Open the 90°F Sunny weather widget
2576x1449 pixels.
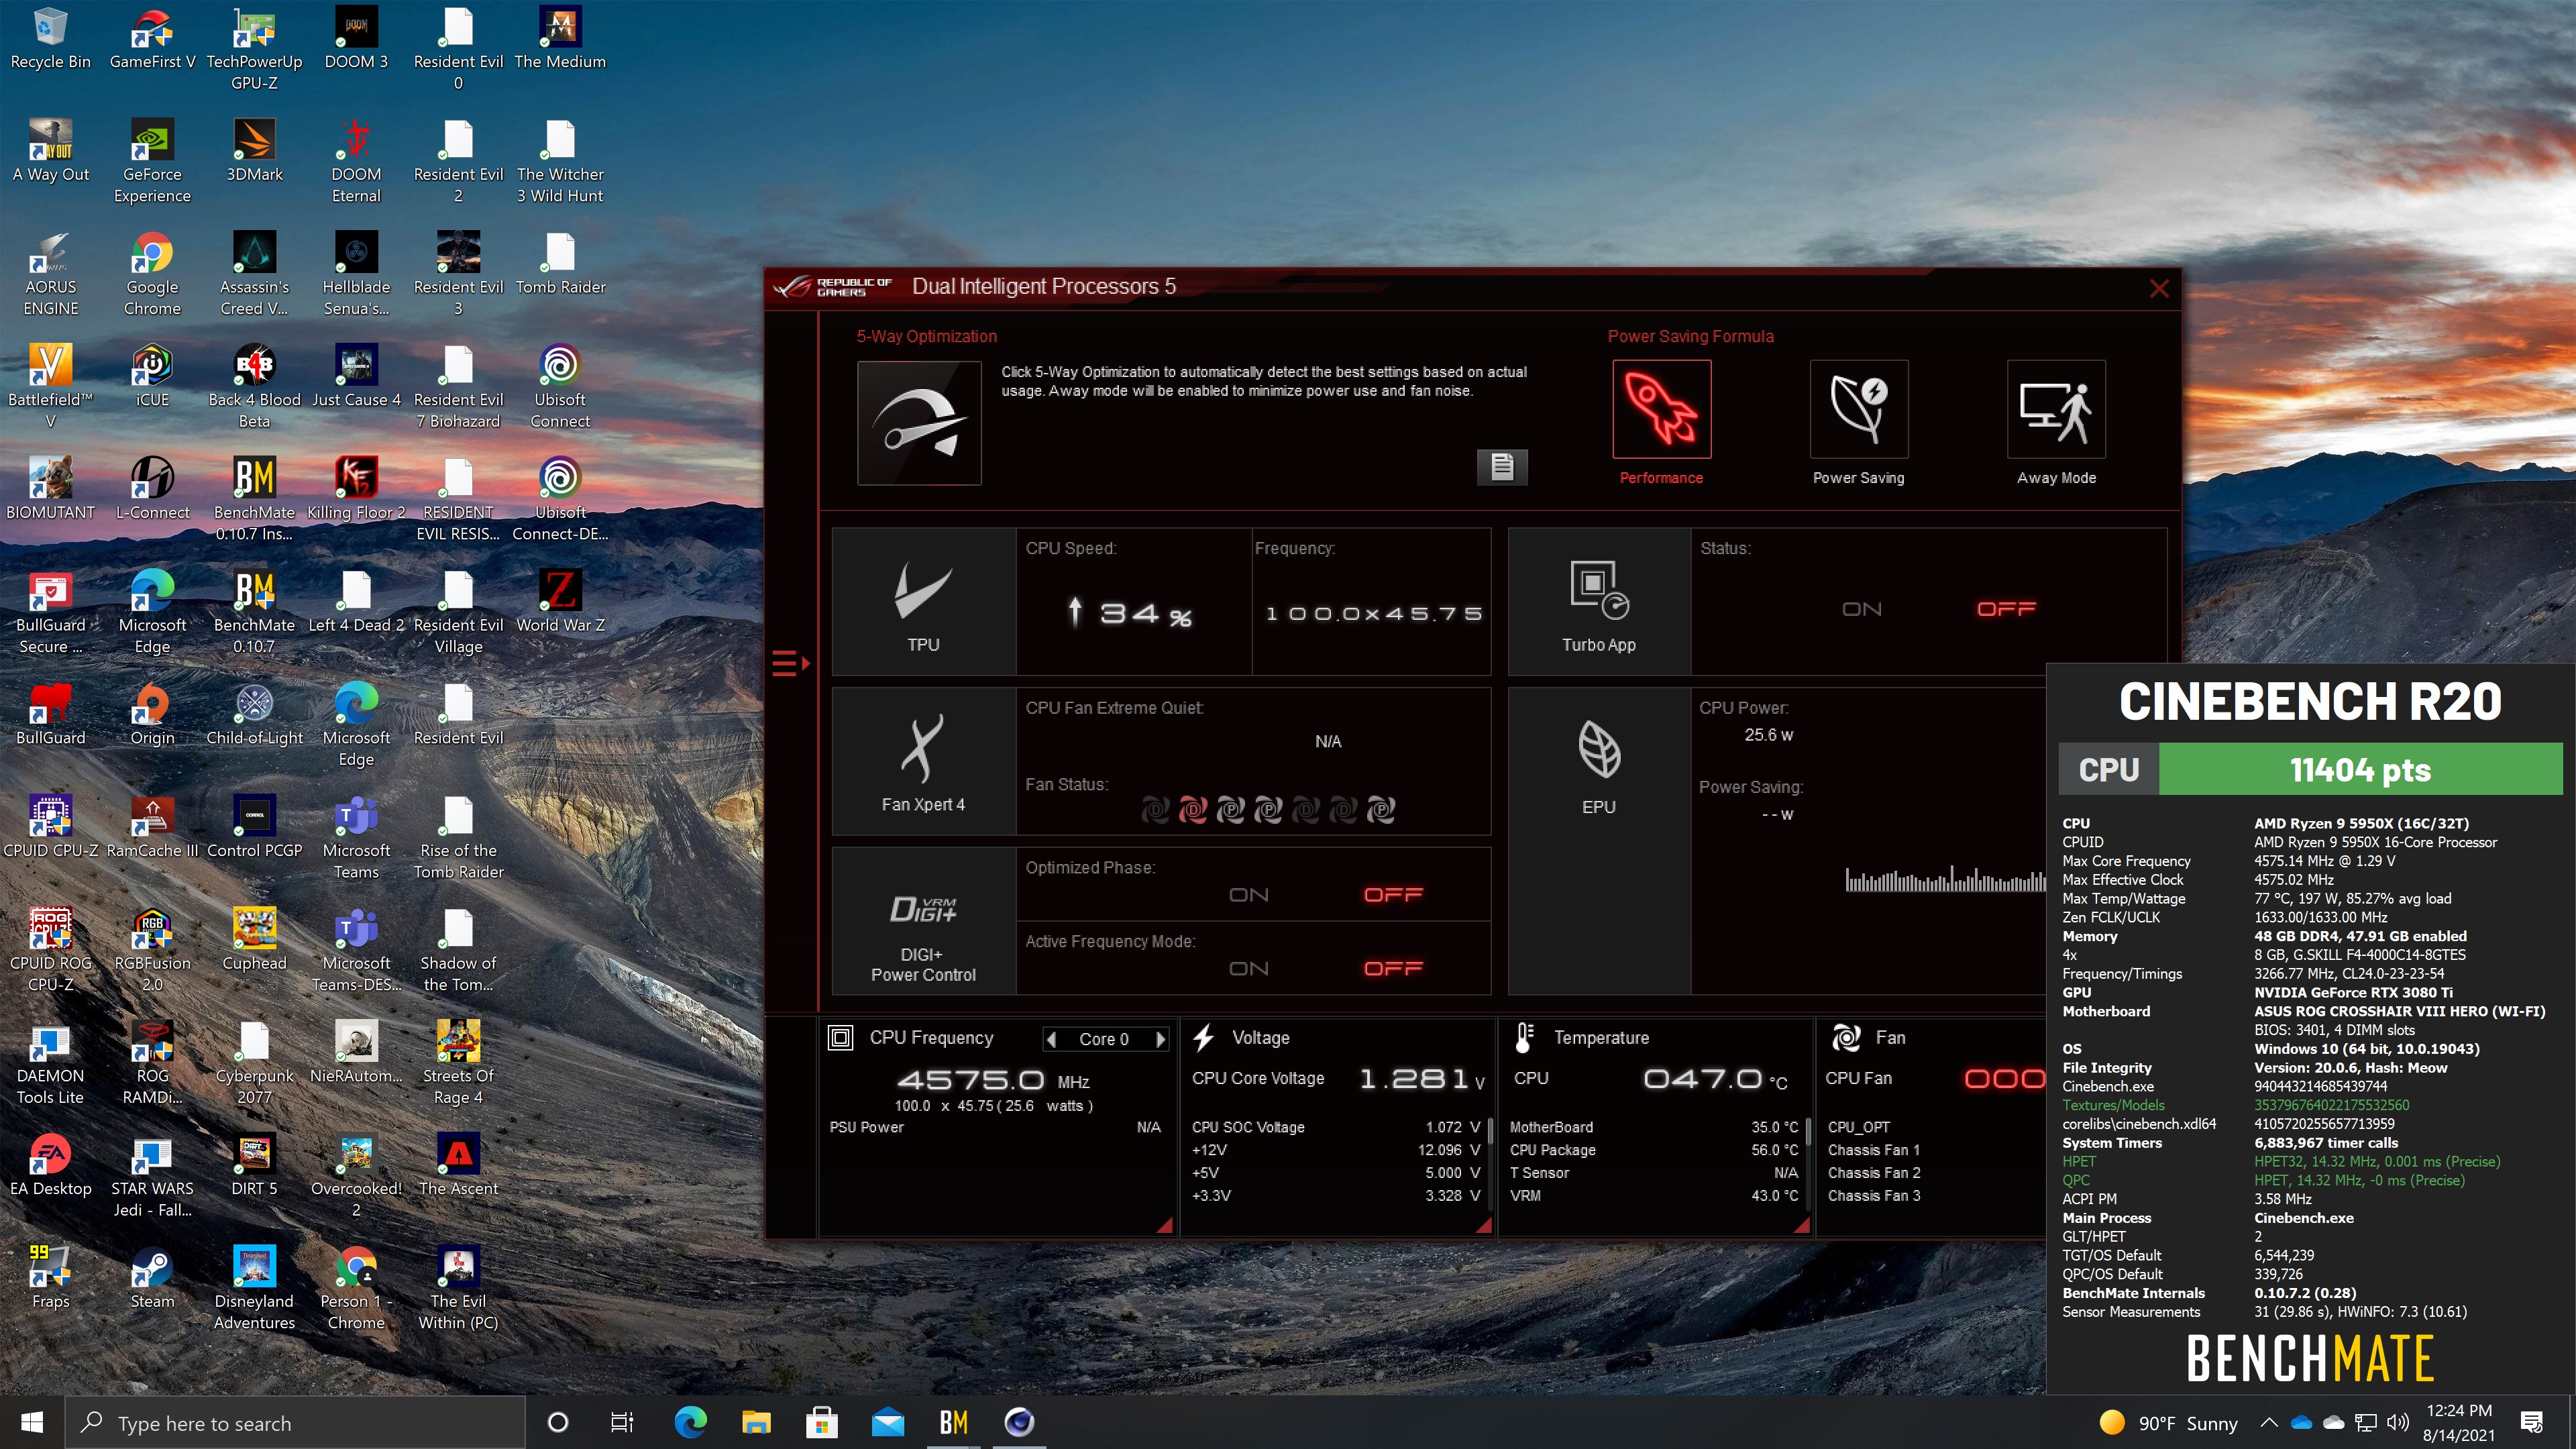[2168, 1422]
